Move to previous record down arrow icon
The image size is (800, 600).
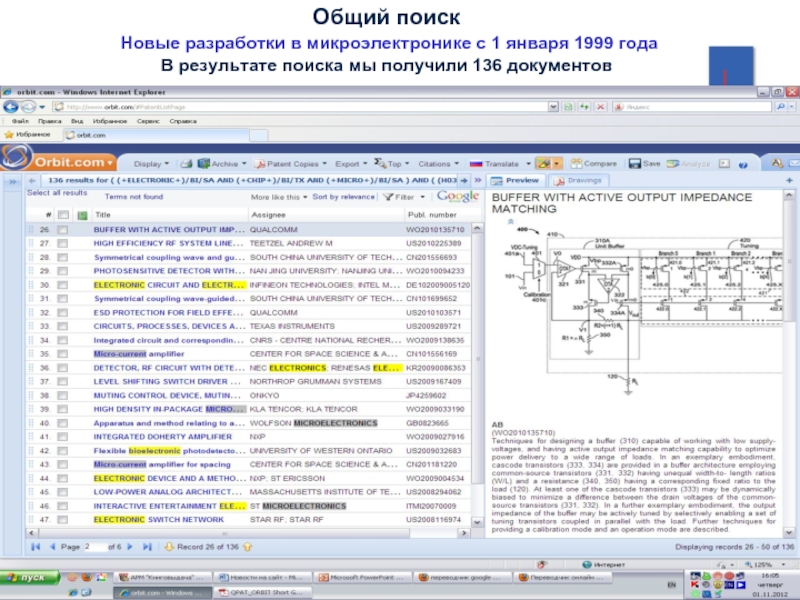coord(169,547)
